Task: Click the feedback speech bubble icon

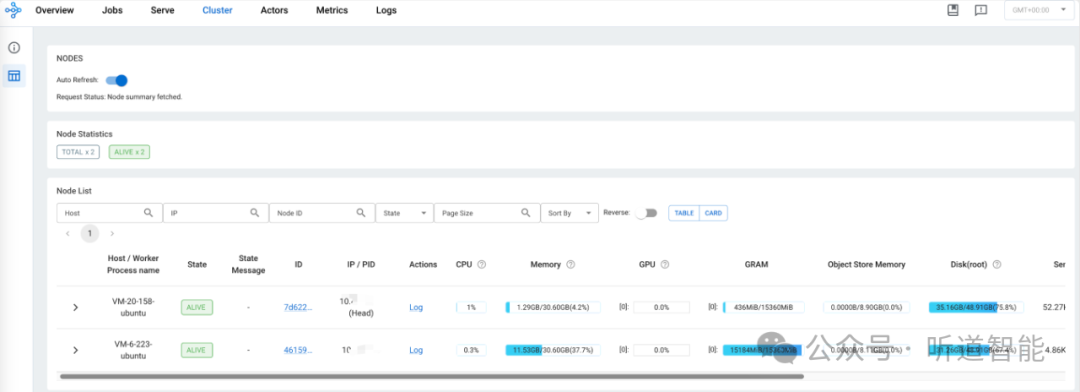Action: click(981, 10)
